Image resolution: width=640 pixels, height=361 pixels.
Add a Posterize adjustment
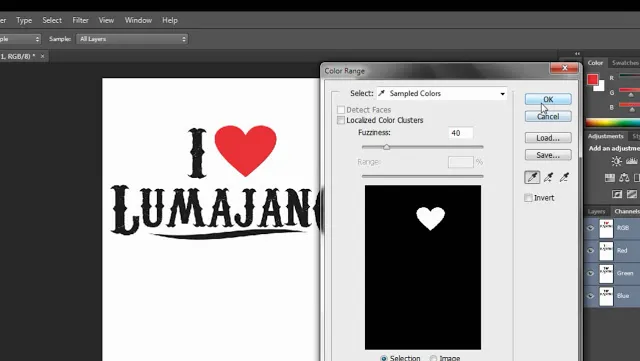632,194
